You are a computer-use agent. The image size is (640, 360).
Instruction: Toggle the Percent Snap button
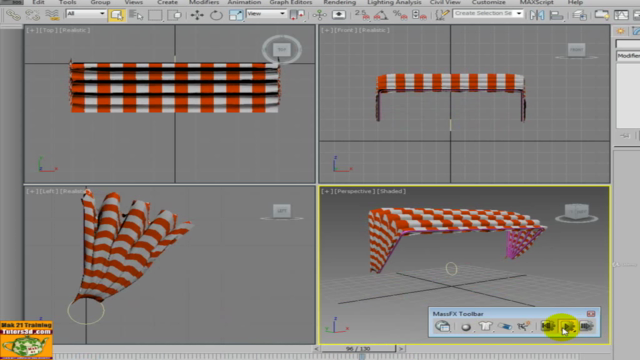(x=400, y=16)
